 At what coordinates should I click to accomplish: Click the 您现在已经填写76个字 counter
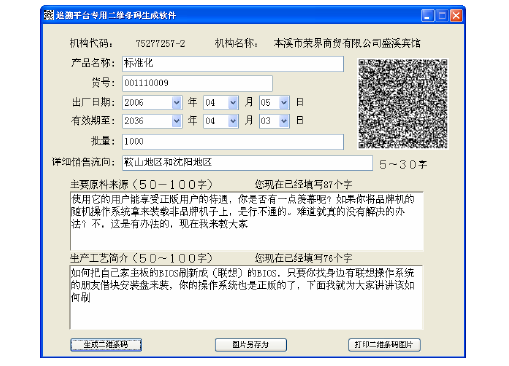(303, 258)
